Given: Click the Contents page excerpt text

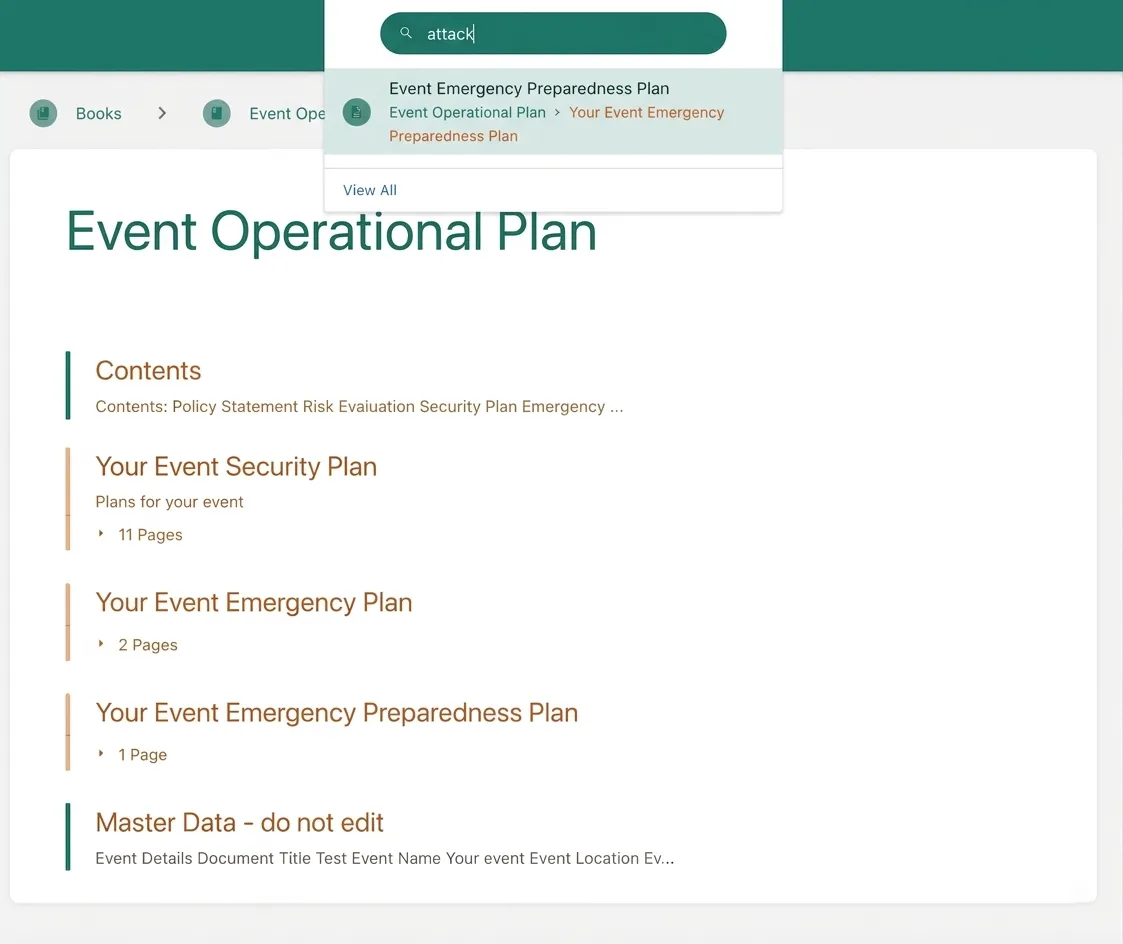Looking at the screenshot, I should (359, 406).
